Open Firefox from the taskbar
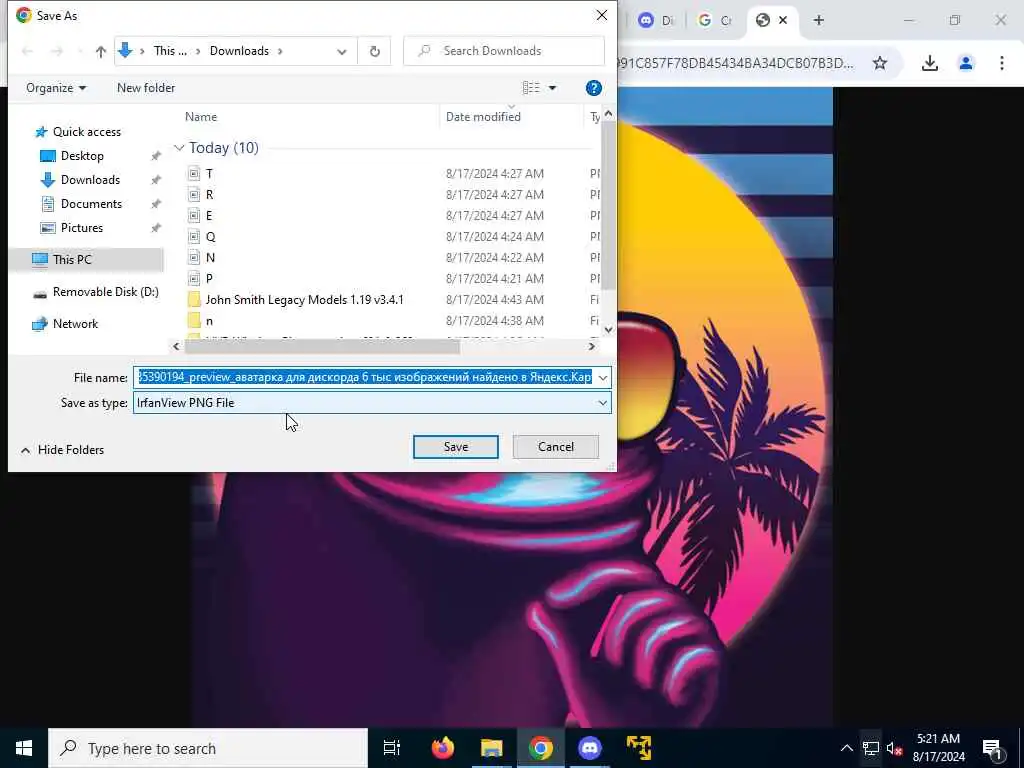 point(443,748)
